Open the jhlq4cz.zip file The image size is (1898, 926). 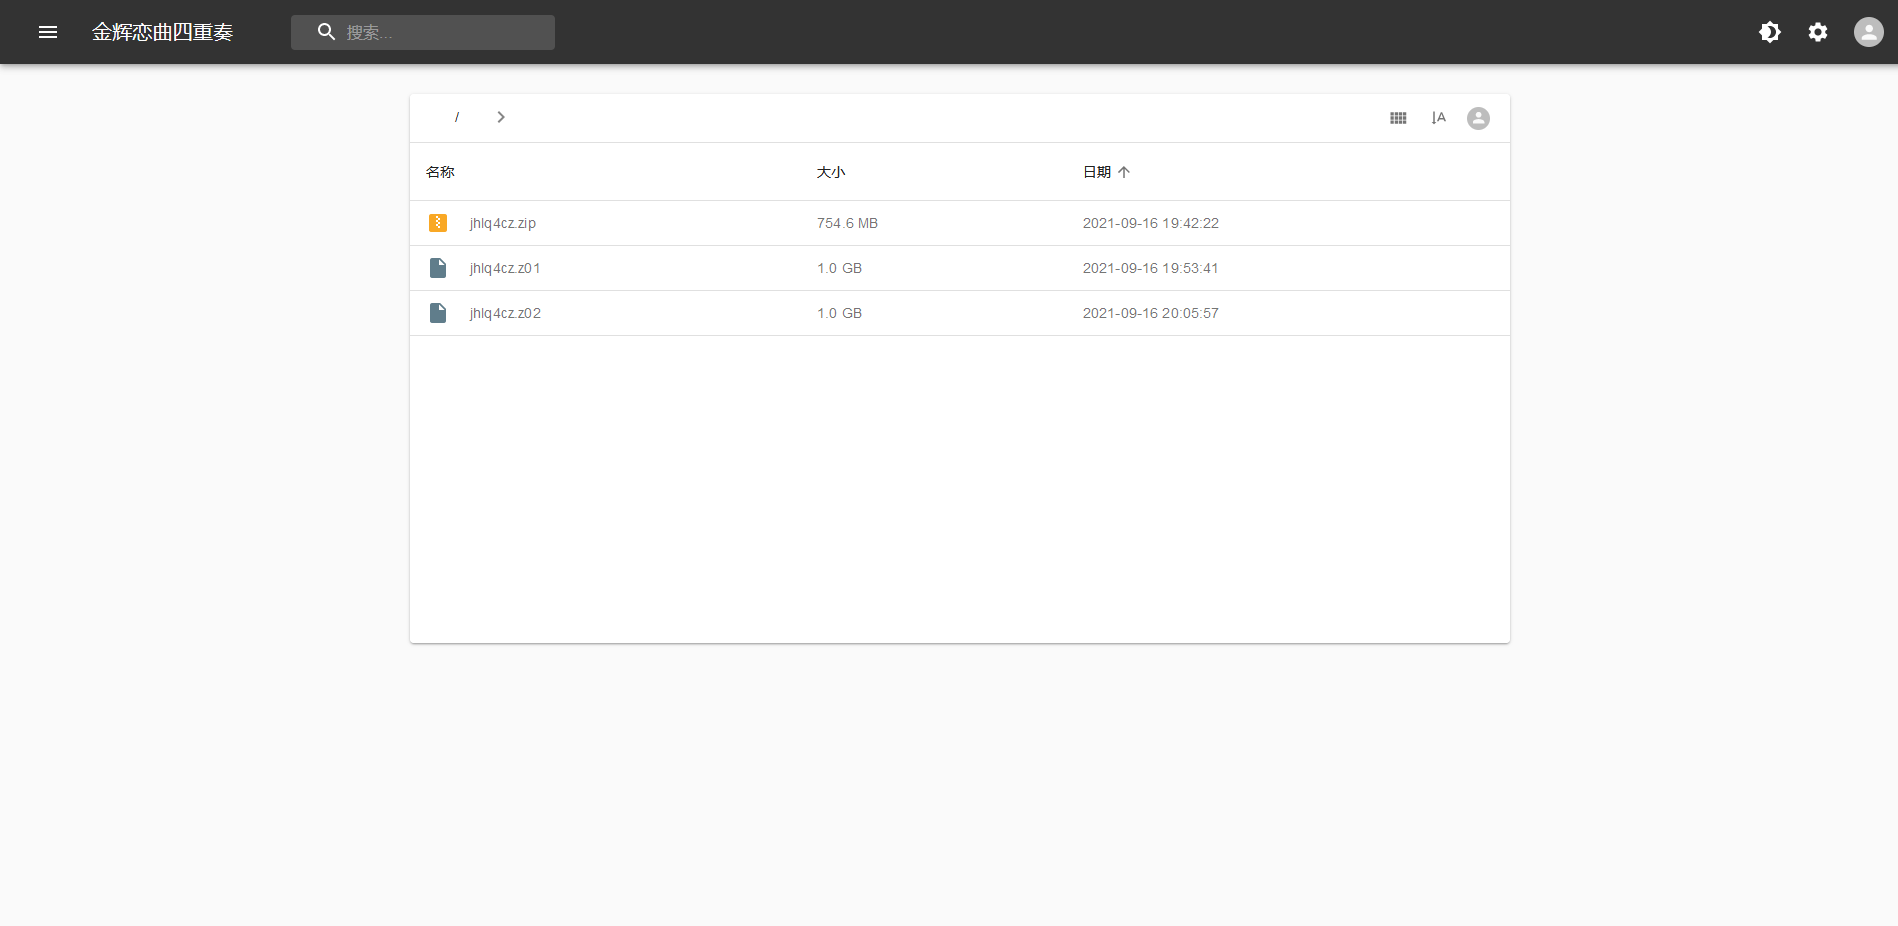point(503,223)
